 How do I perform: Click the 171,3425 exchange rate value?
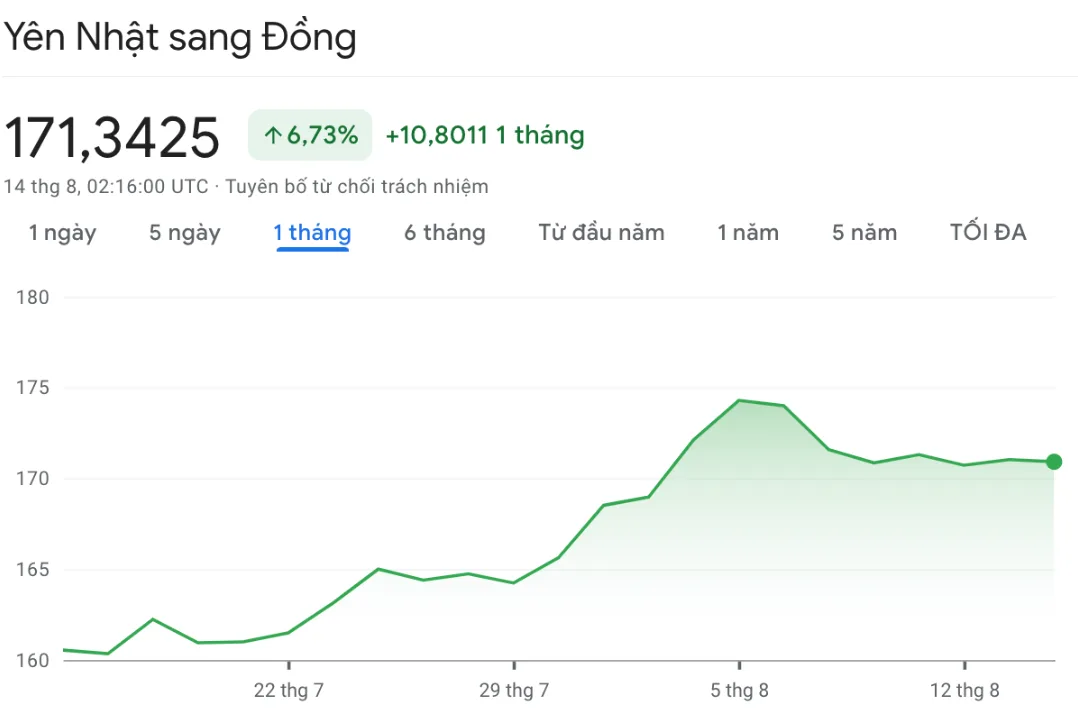pos(112,137)
